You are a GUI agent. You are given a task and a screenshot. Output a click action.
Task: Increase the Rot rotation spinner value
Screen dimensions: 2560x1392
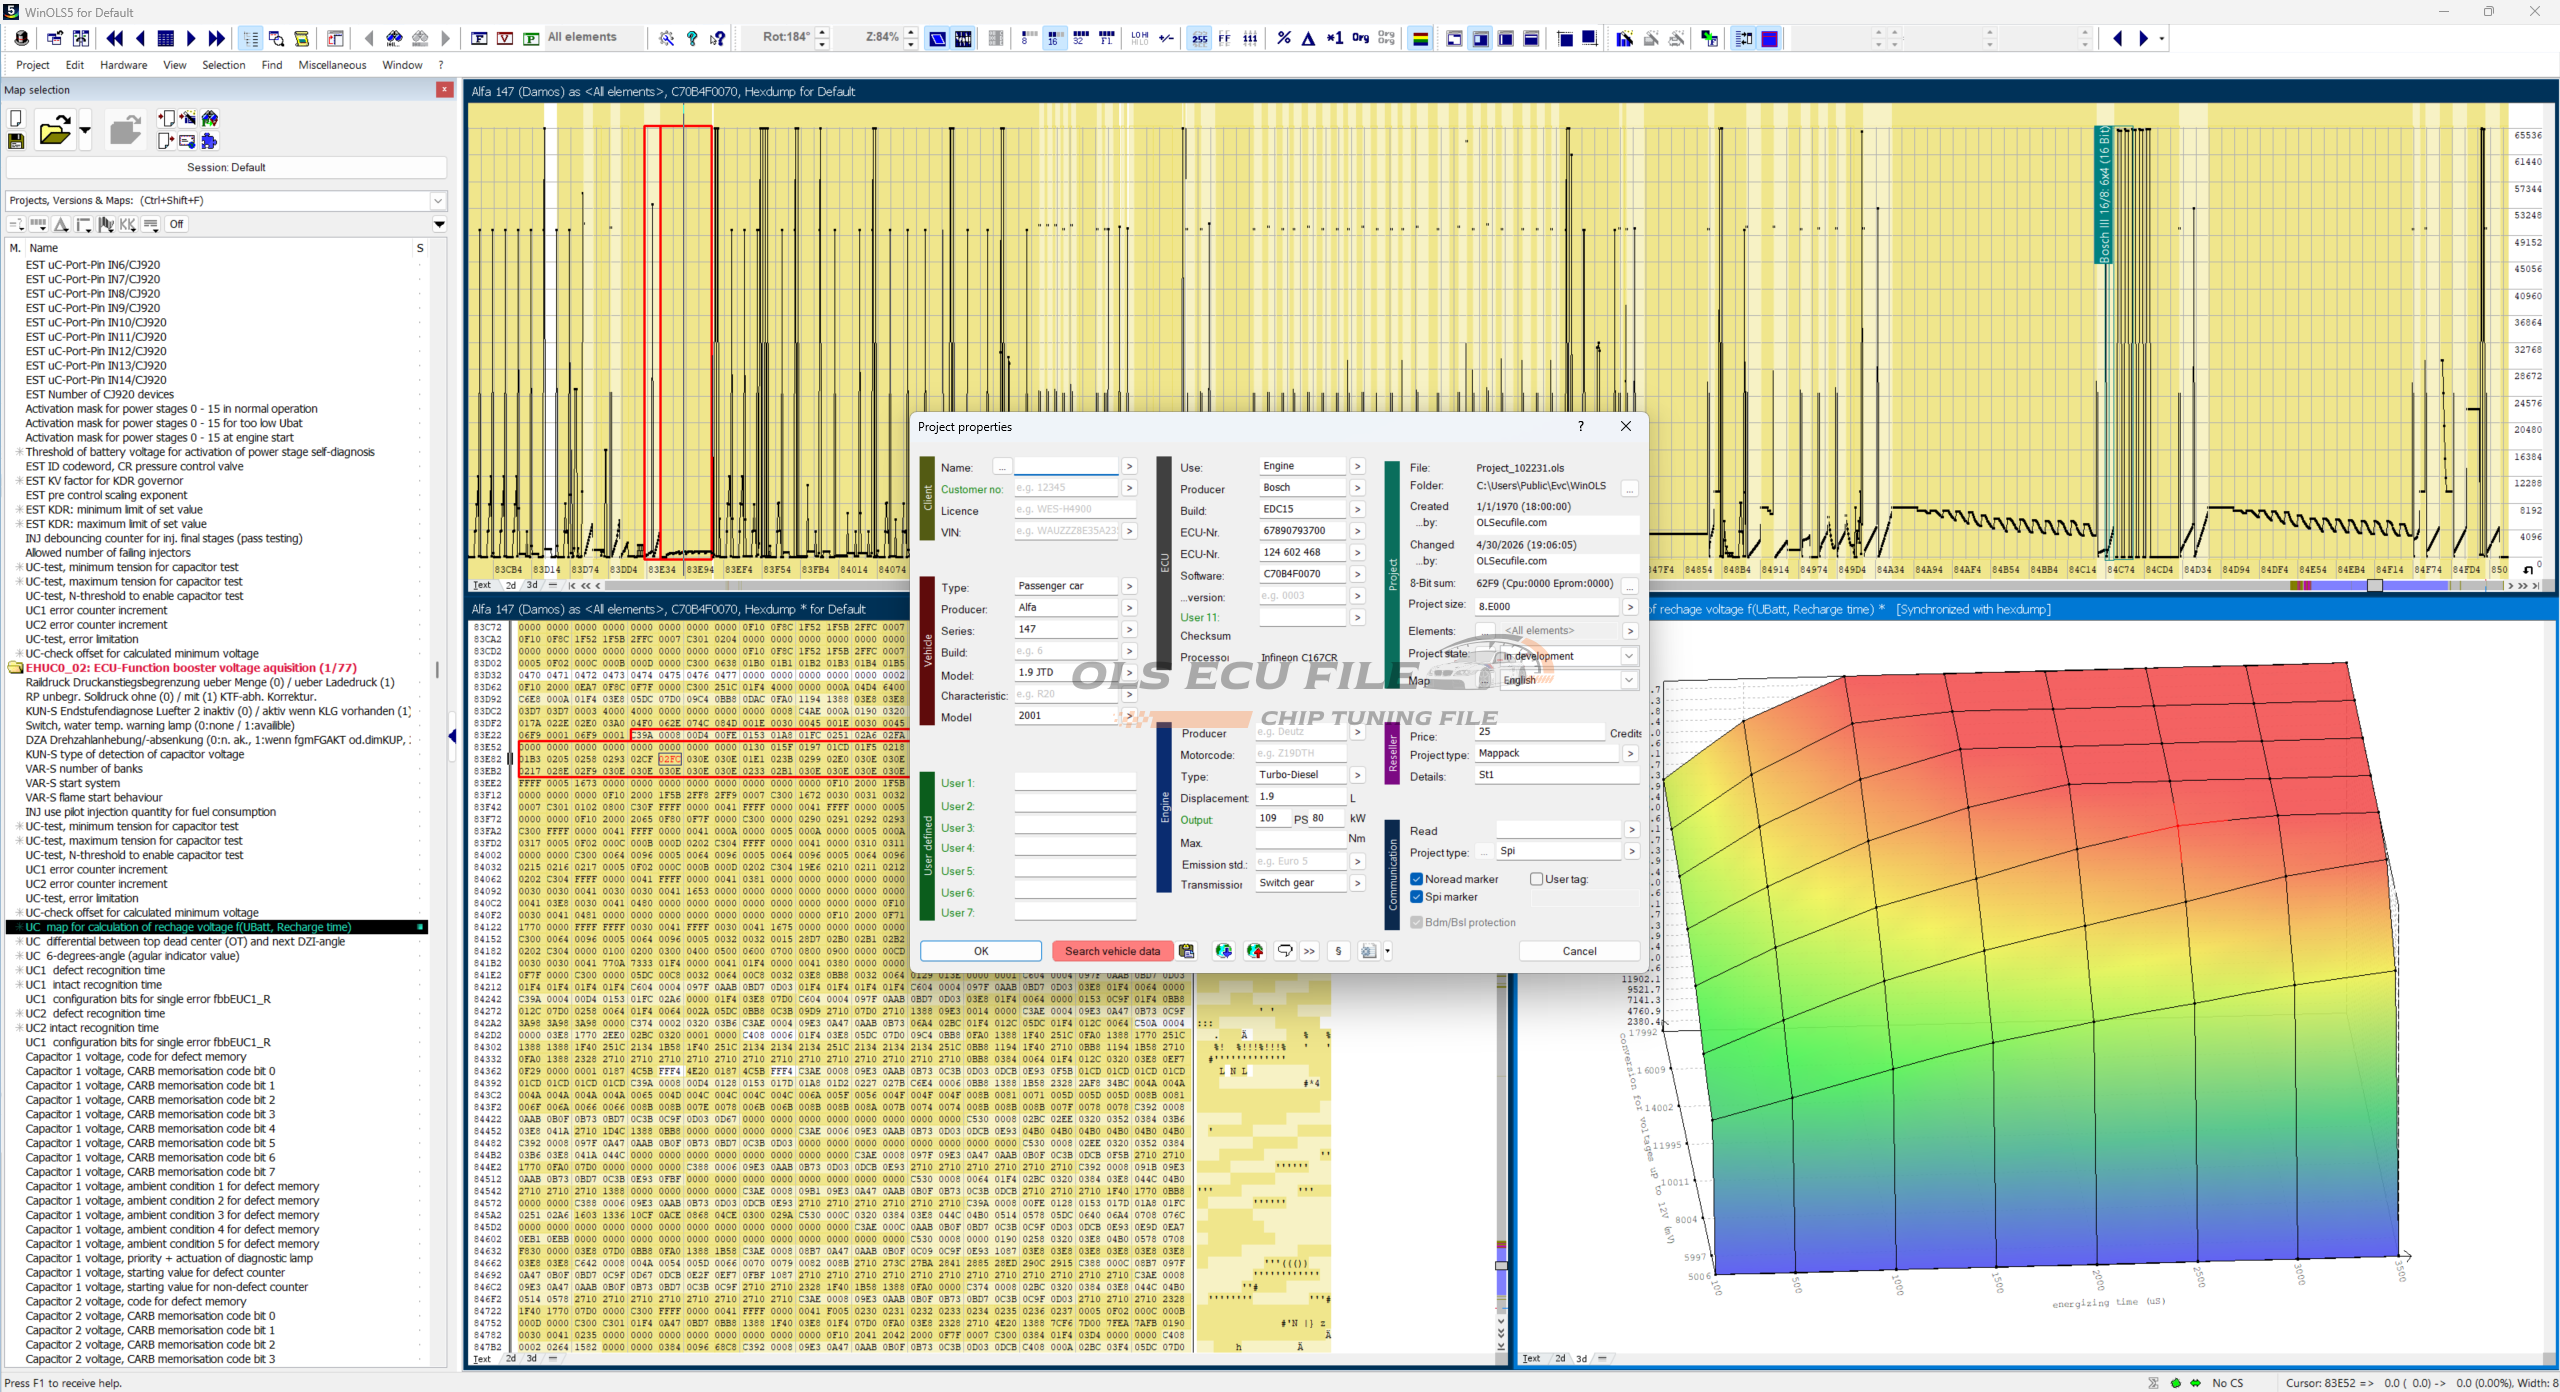822,33
